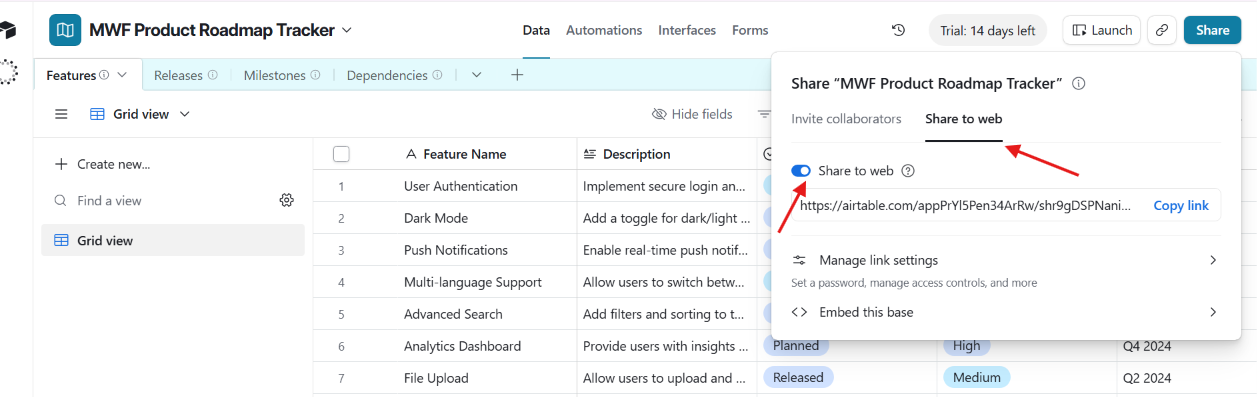
Task: Check the select-all rows checkbox
Action: click(x=341, y=154)
